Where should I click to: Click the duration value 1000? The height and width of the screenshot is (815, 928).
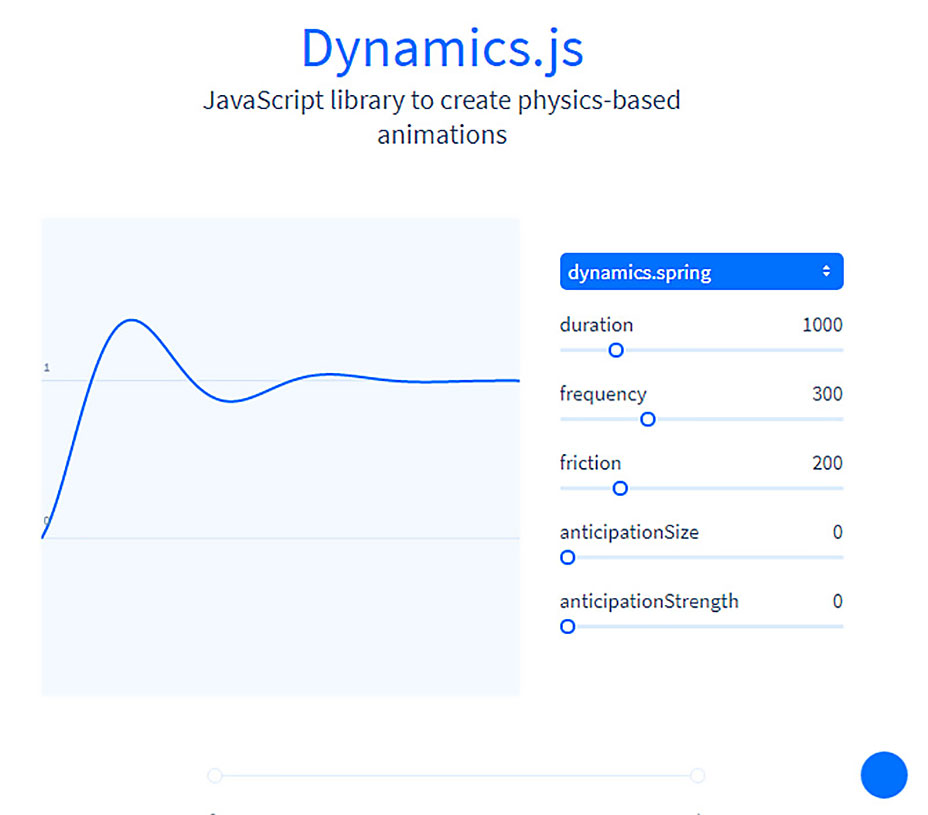(x=822, y=325)
